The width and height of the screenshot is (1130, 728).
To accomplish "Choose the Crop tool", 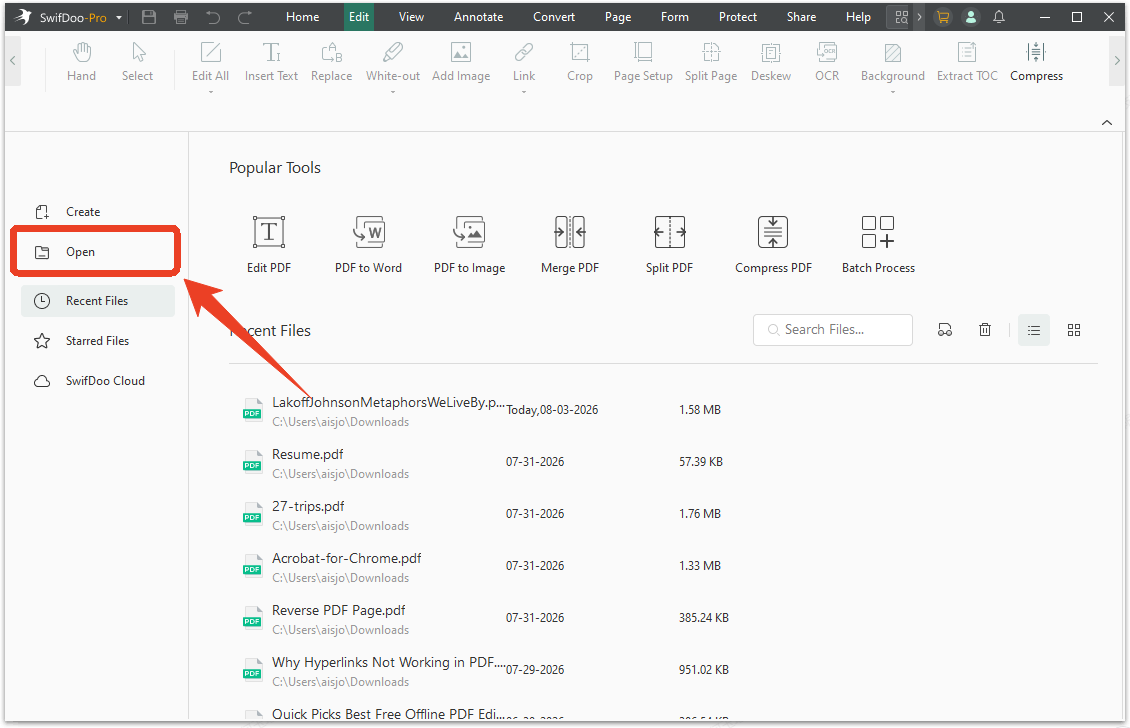I will point(579,62).
